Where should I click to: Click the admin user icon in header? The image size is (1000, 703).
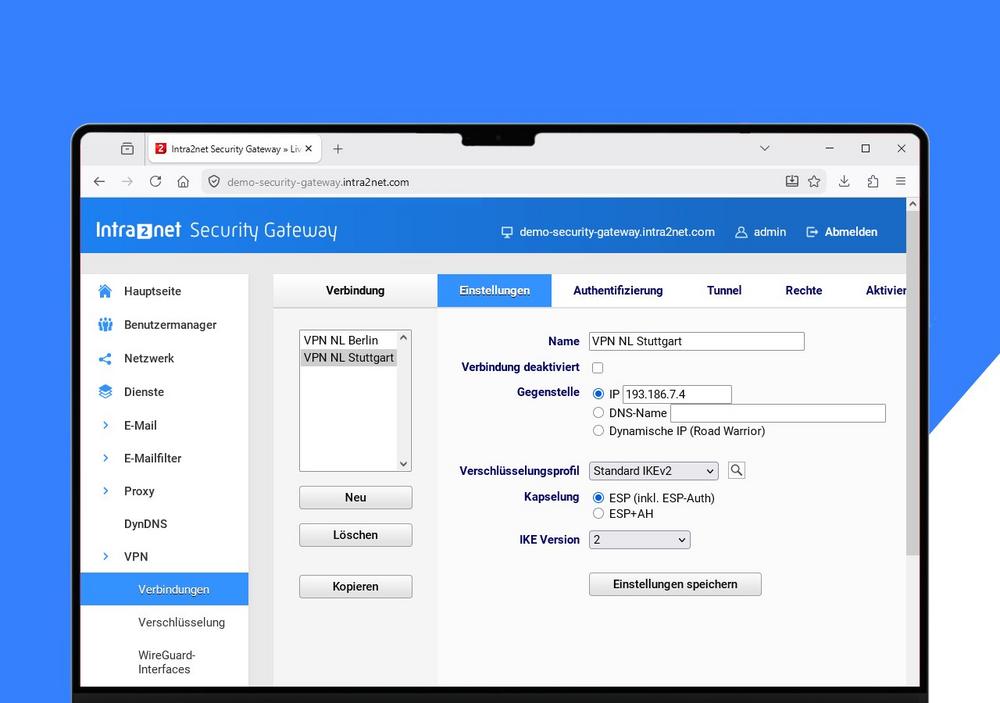tap(741, 232)
